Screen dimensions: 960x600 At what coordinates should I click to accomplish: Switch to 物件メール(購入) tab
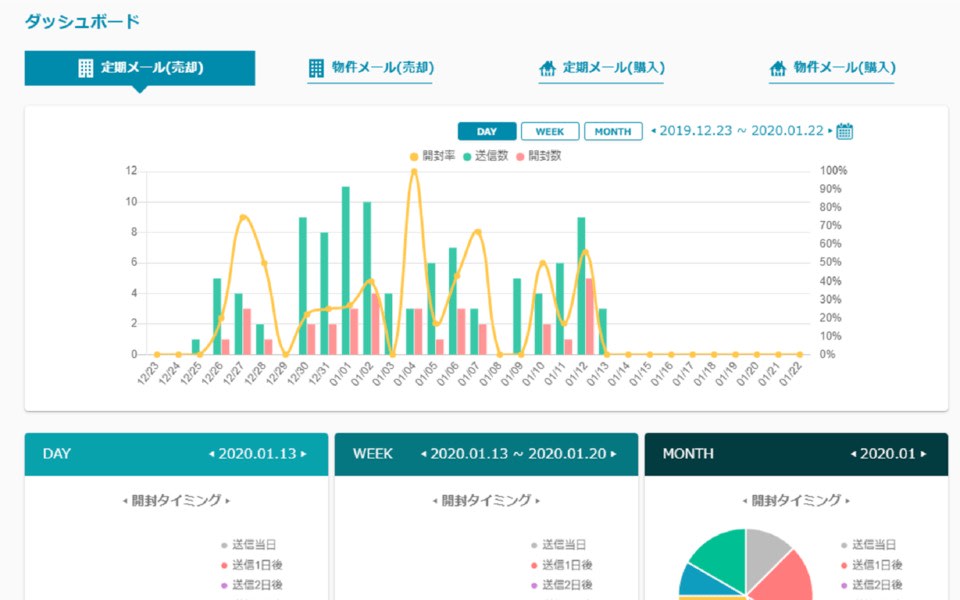[x=832, y=68]
